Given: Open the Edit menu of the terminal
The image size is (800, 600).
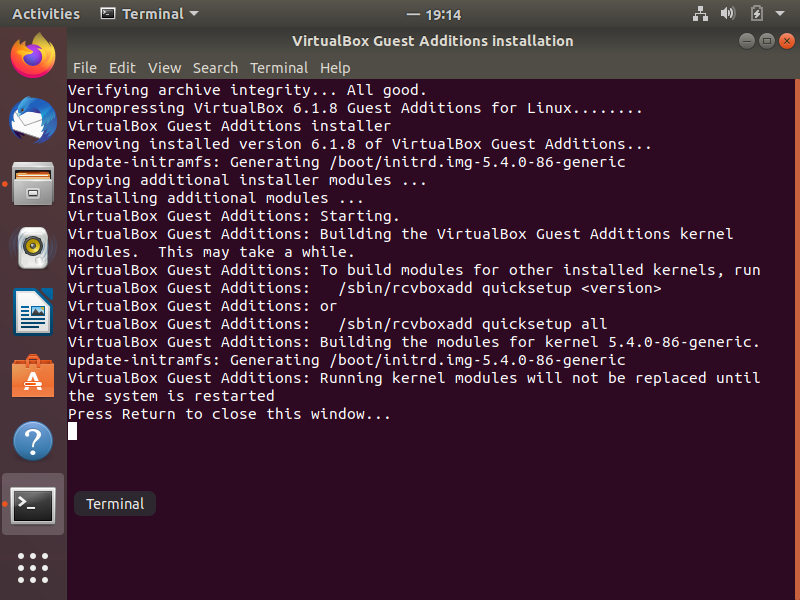Looking at the screenshot, I should click(122, 68).
